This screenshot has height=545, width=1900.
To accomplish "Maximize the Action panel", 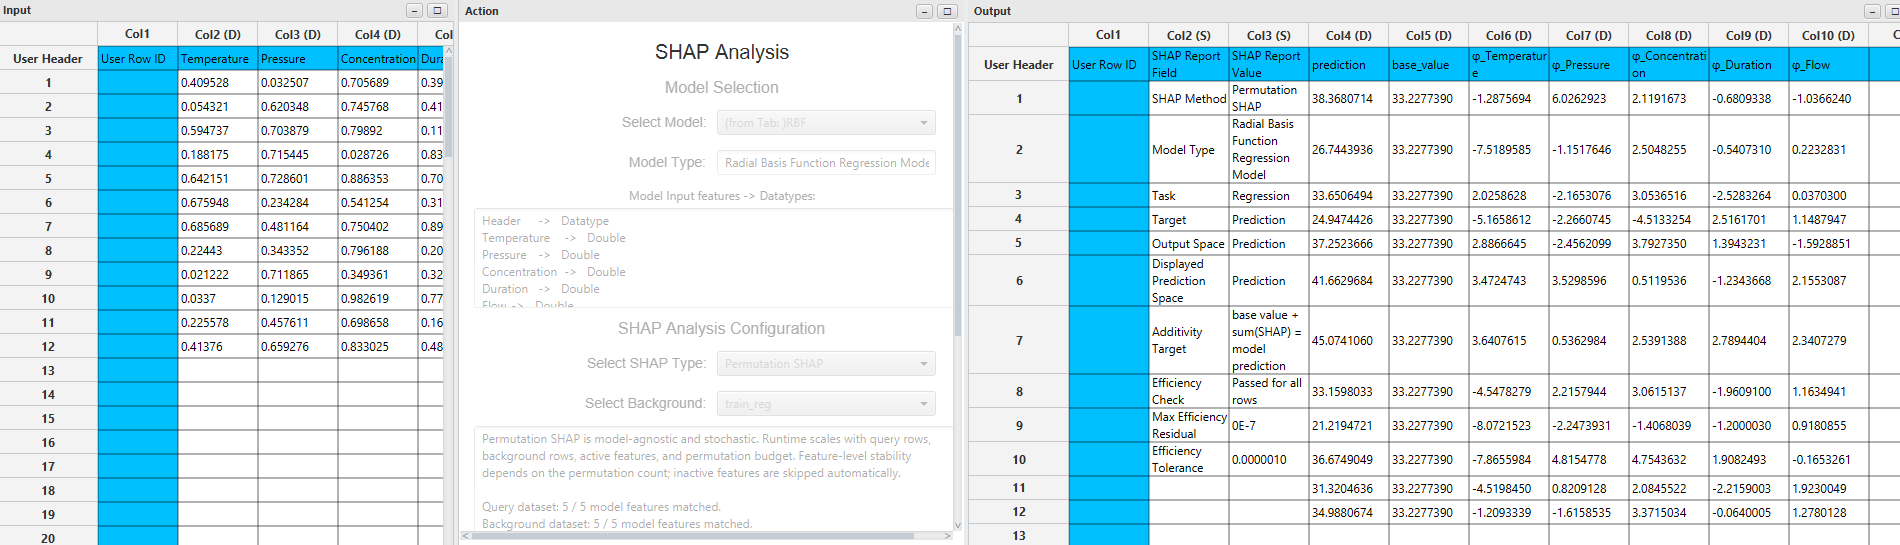I will click(948, 11).
